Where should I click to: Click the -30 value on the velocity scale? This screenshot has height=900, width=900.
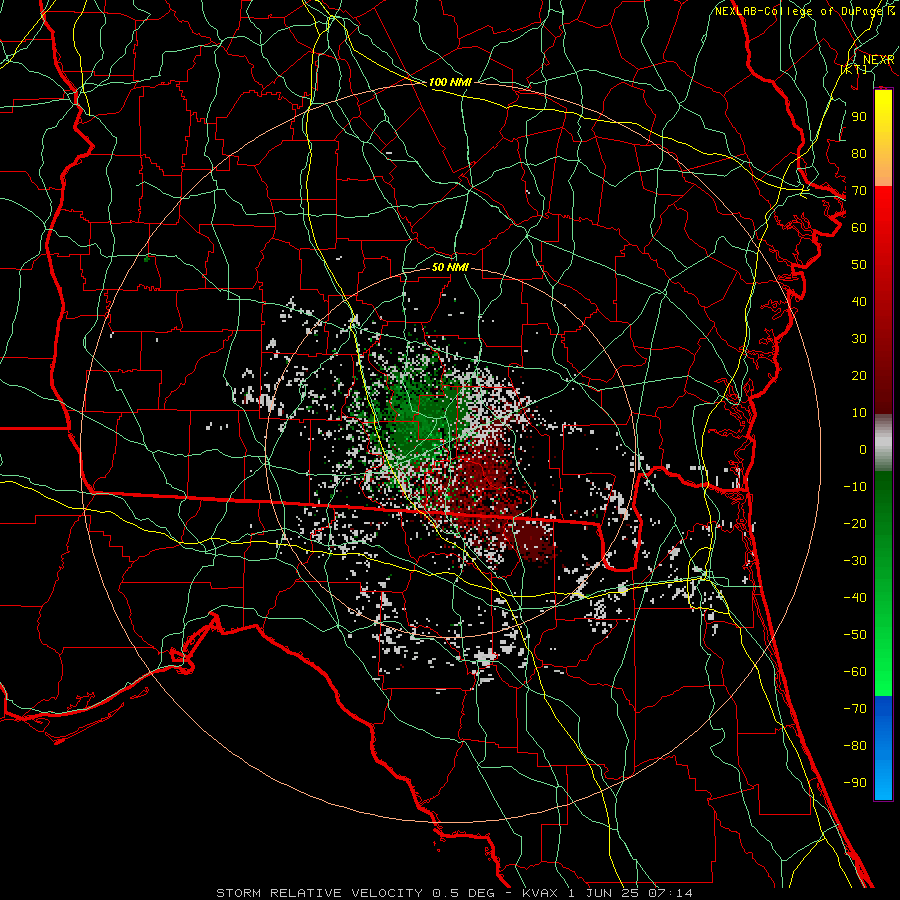(x=855, y=561)
